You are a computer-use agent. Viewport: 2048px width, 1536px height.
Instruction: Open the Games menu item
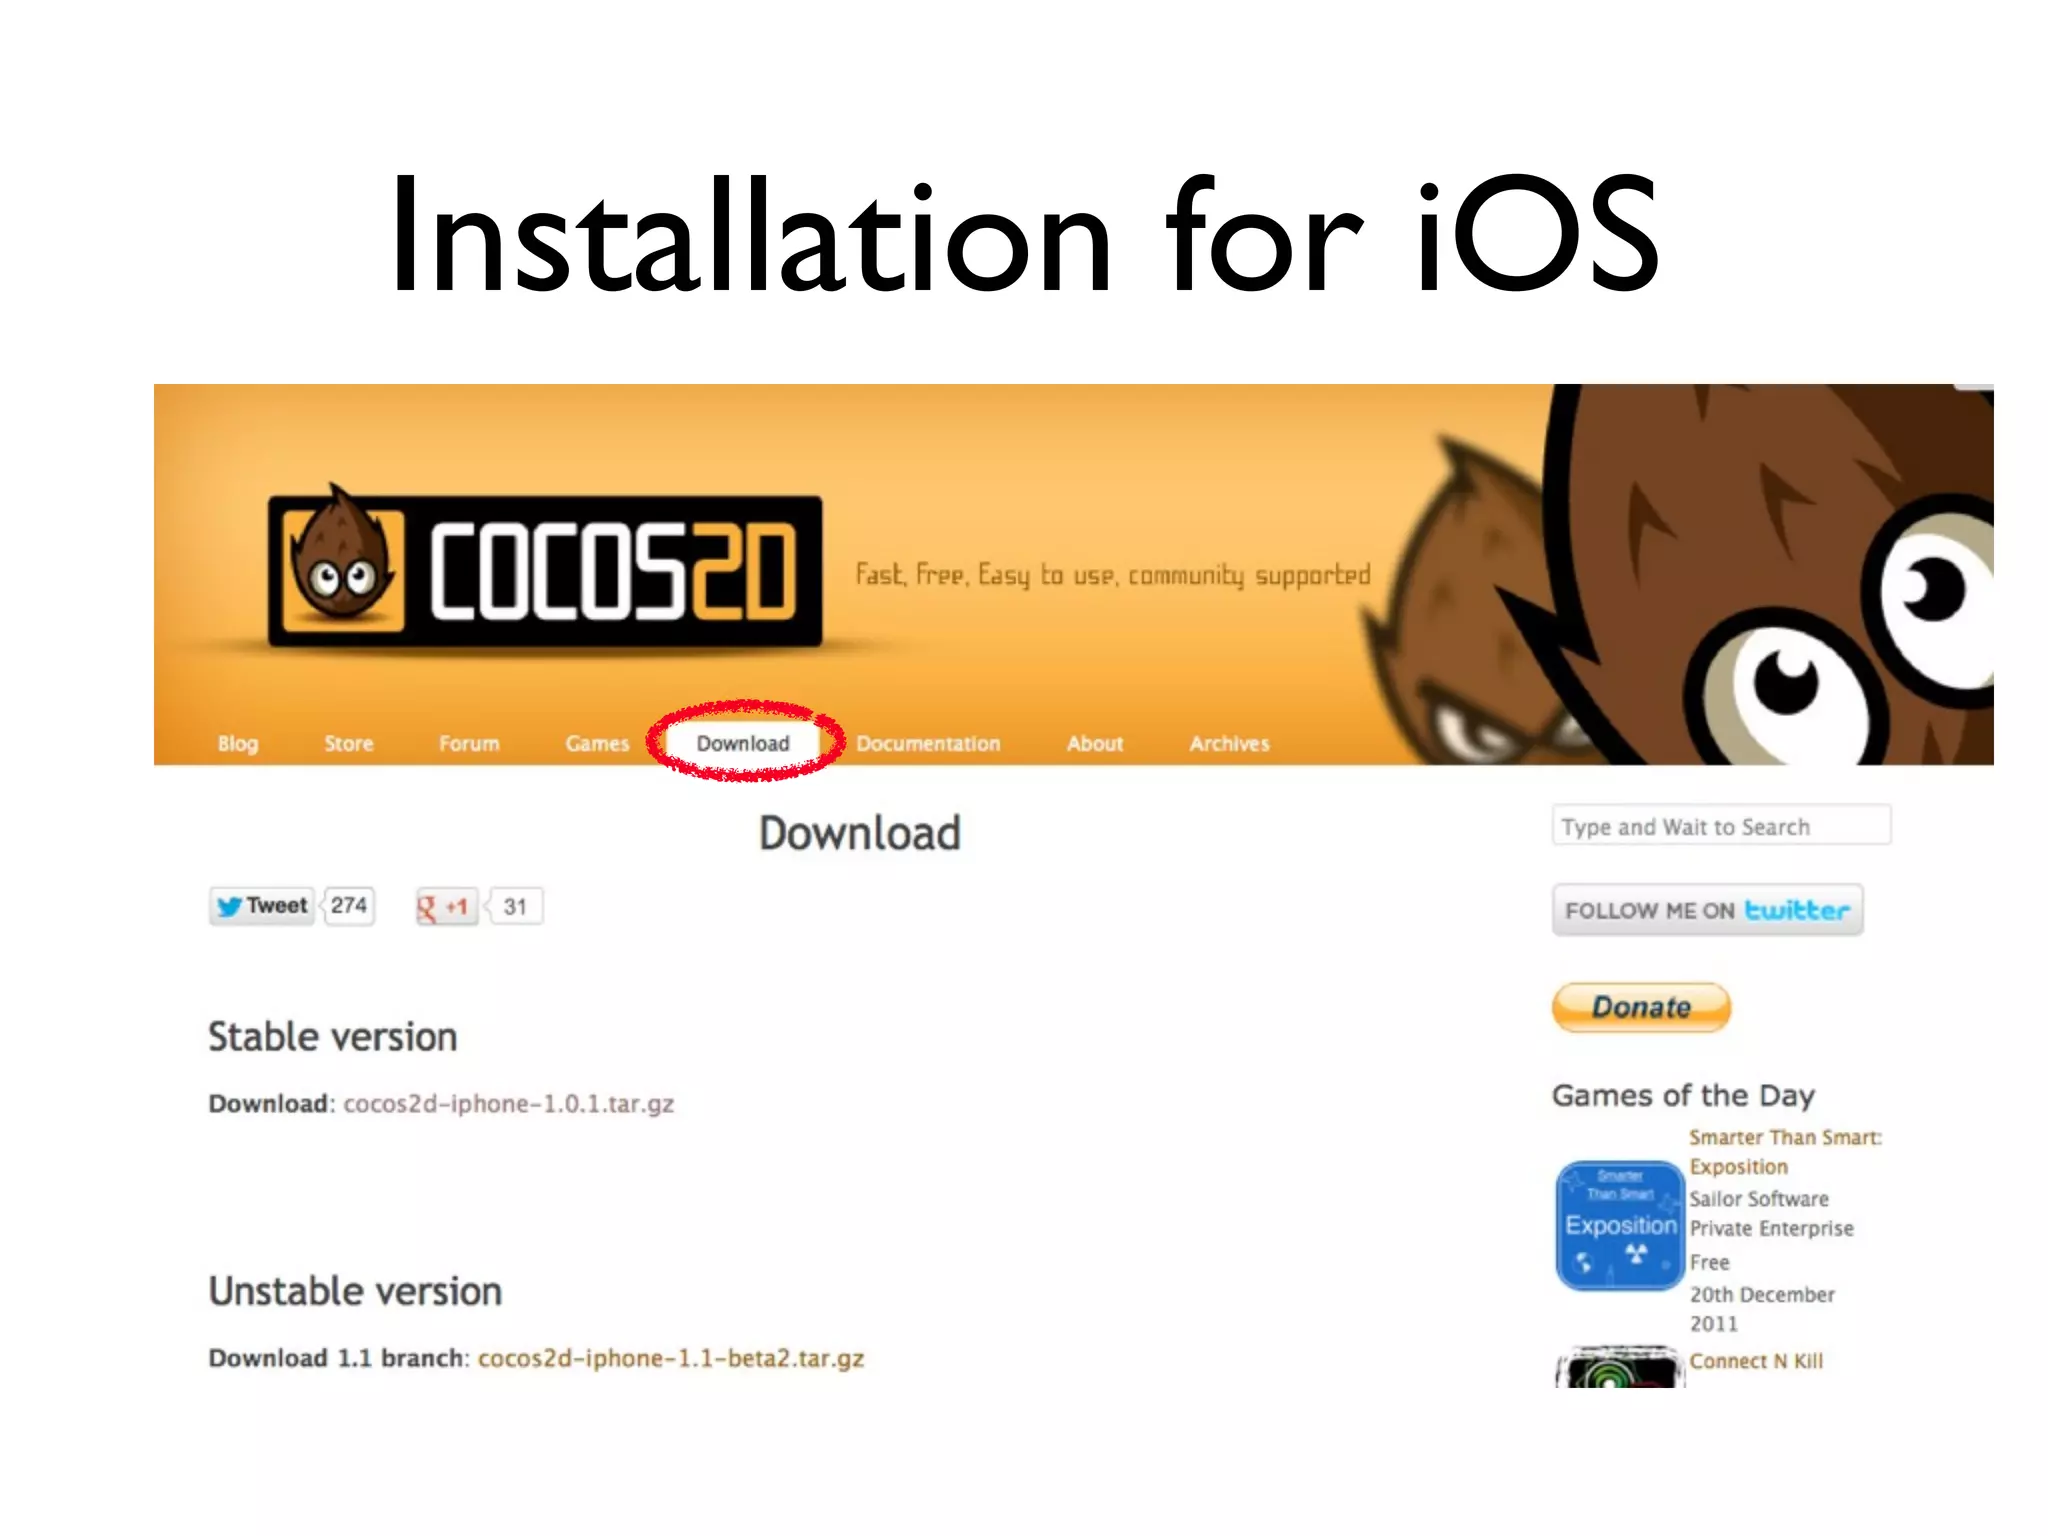pyautogui.click(x=597, y=743)
